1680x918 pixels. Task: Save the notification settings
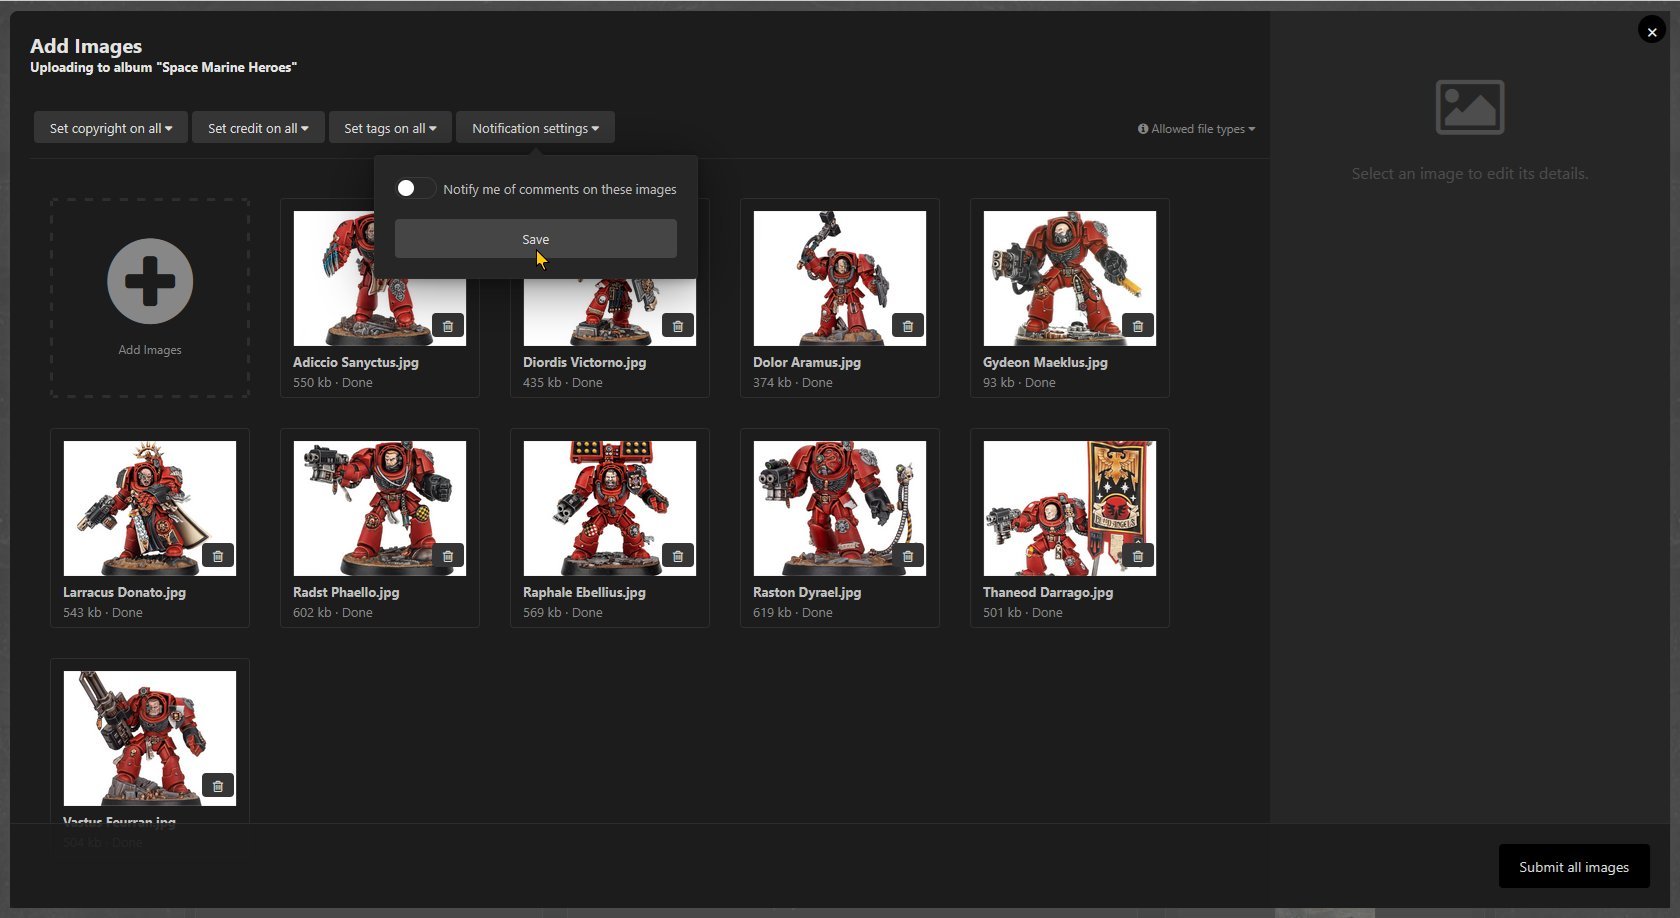pos(535,239)
